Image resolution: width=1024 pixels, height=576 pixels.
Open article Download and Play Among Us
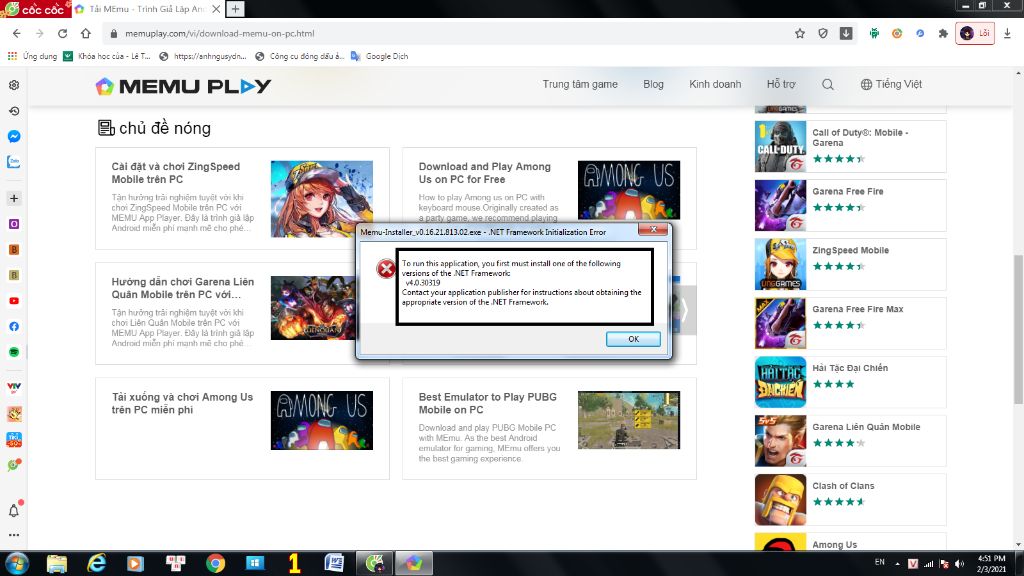coord(485,173)
